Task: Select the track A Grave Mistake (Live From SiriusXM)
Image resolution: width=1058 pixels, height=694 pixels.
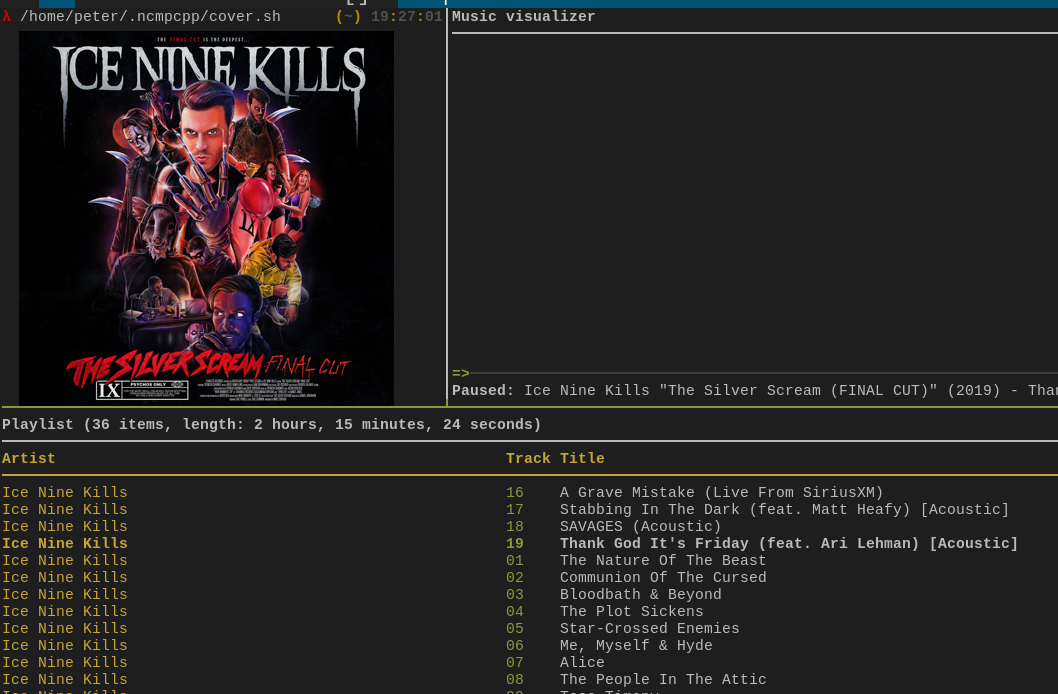Action: pyautogui.click(x=720, y=493)
